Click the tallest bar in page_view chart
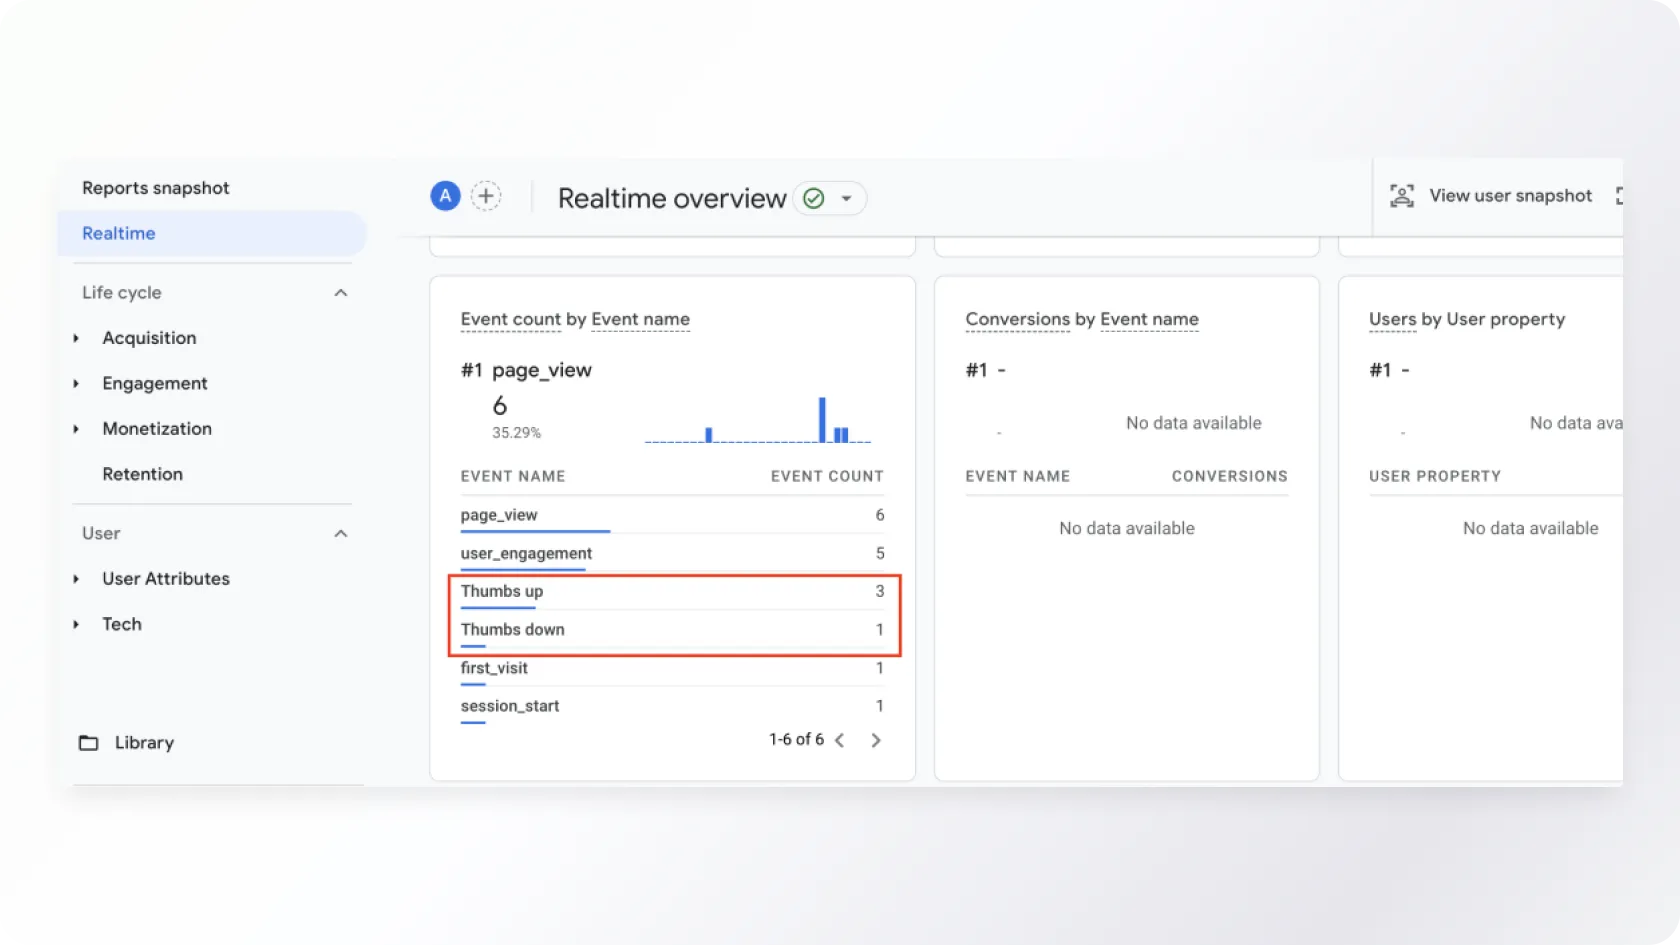 point(822,419)
